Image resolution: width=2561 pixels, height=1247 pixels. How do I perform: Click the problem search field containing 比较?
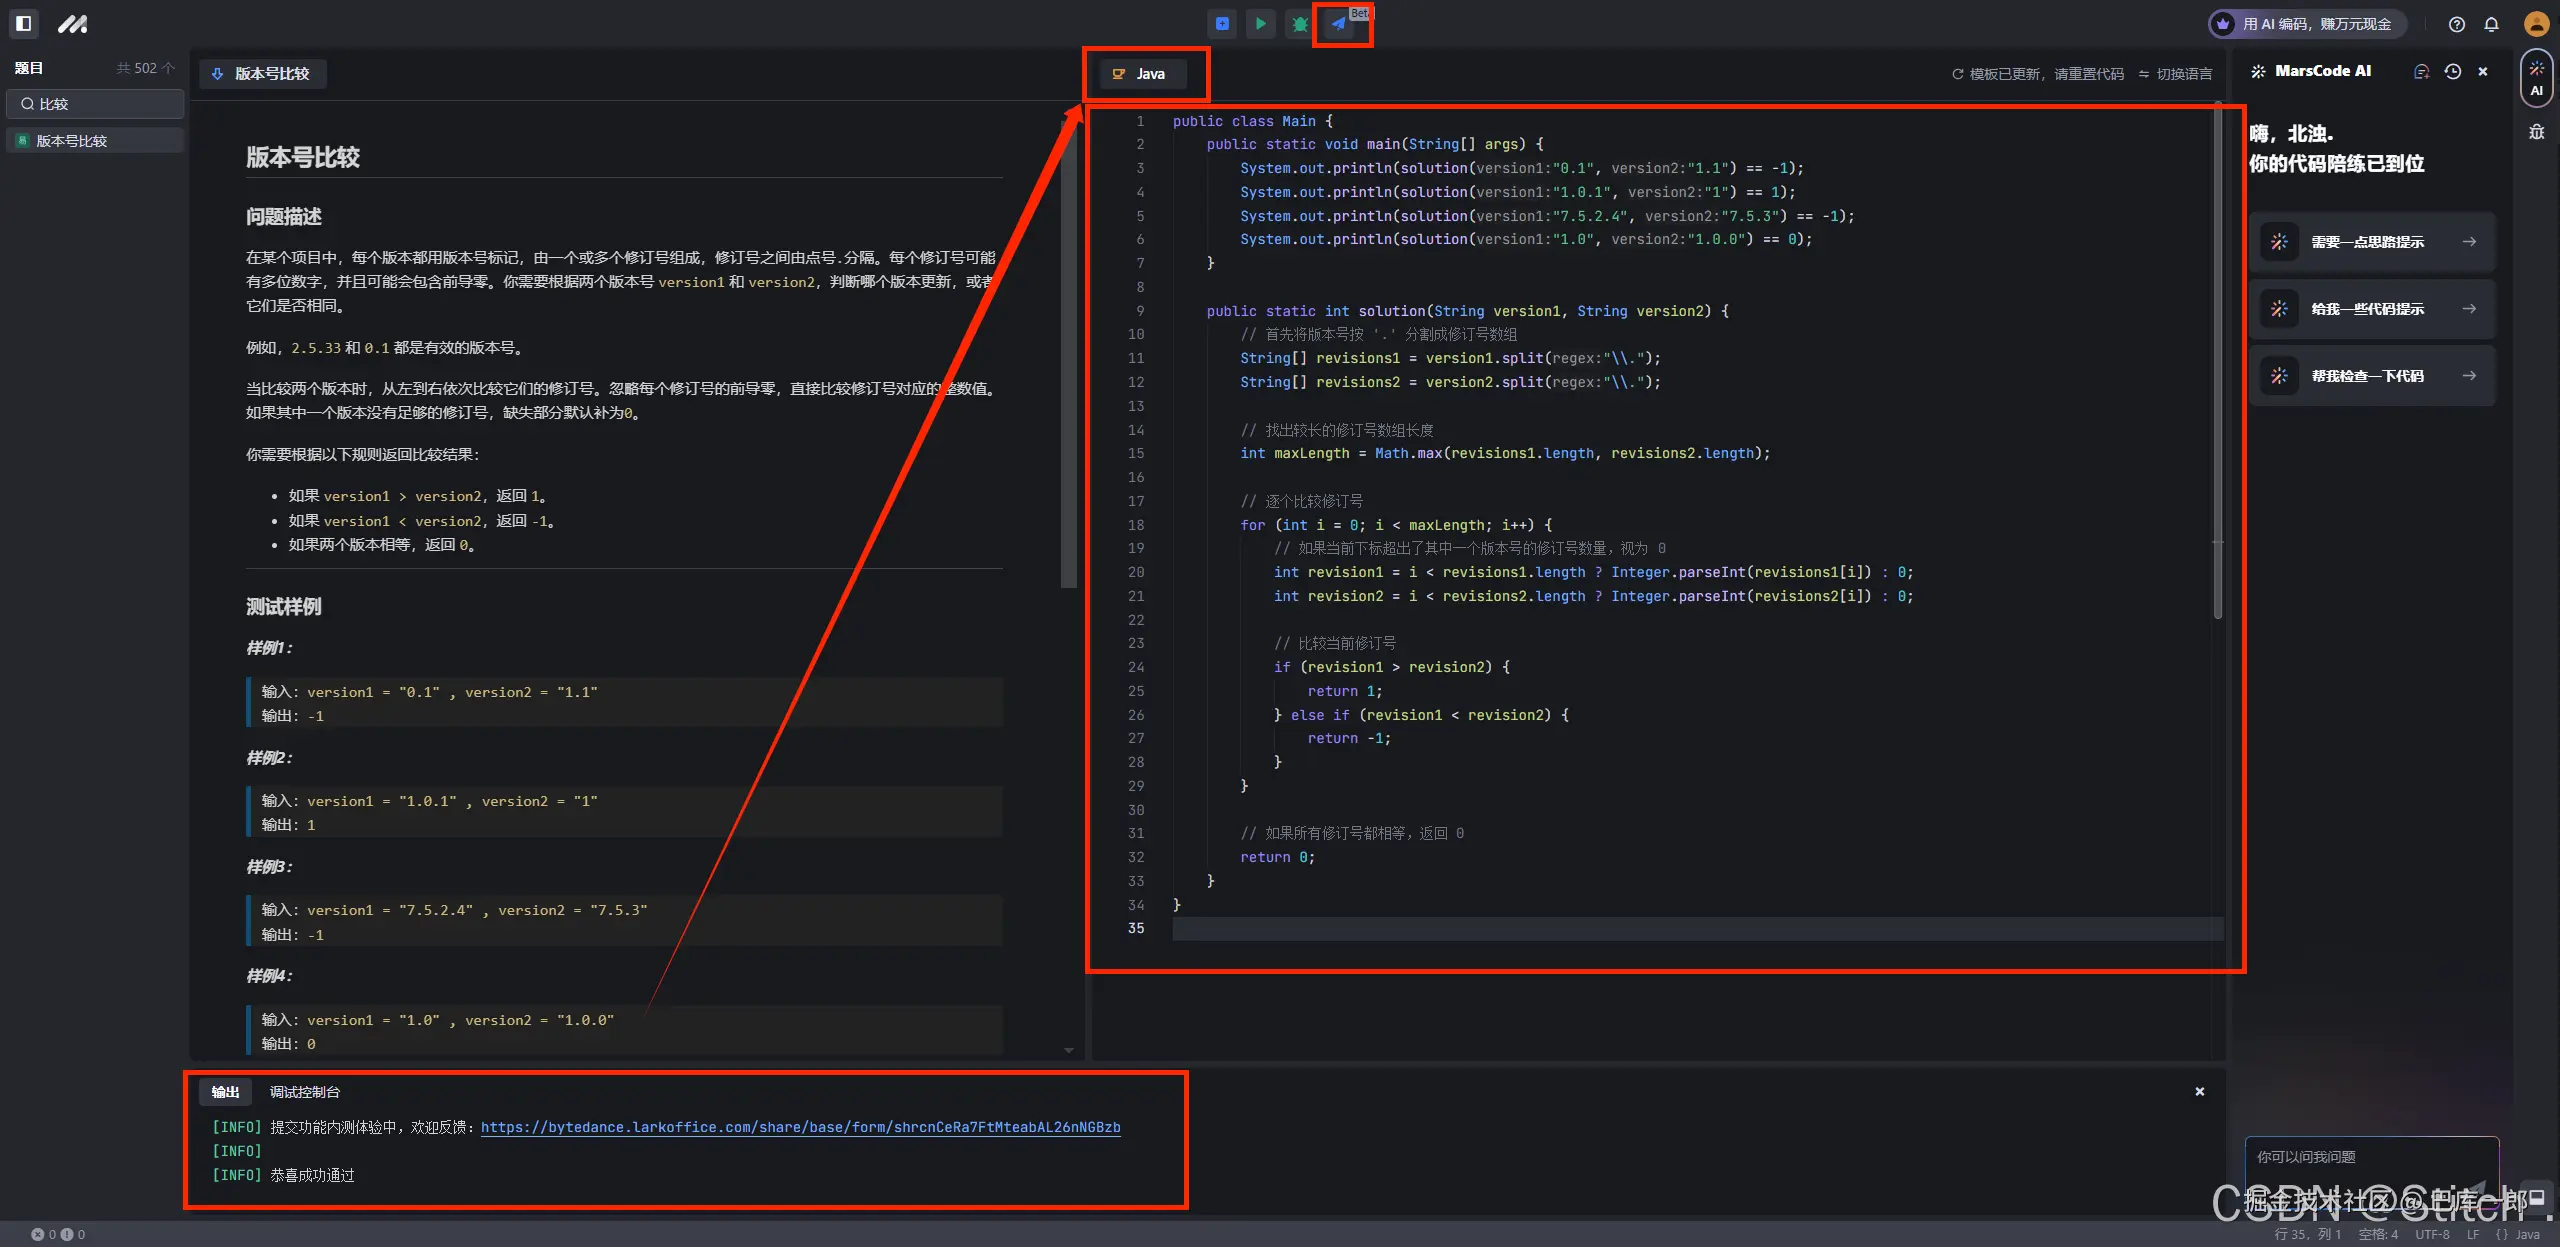pyautogui.click(x=95, y=104)
